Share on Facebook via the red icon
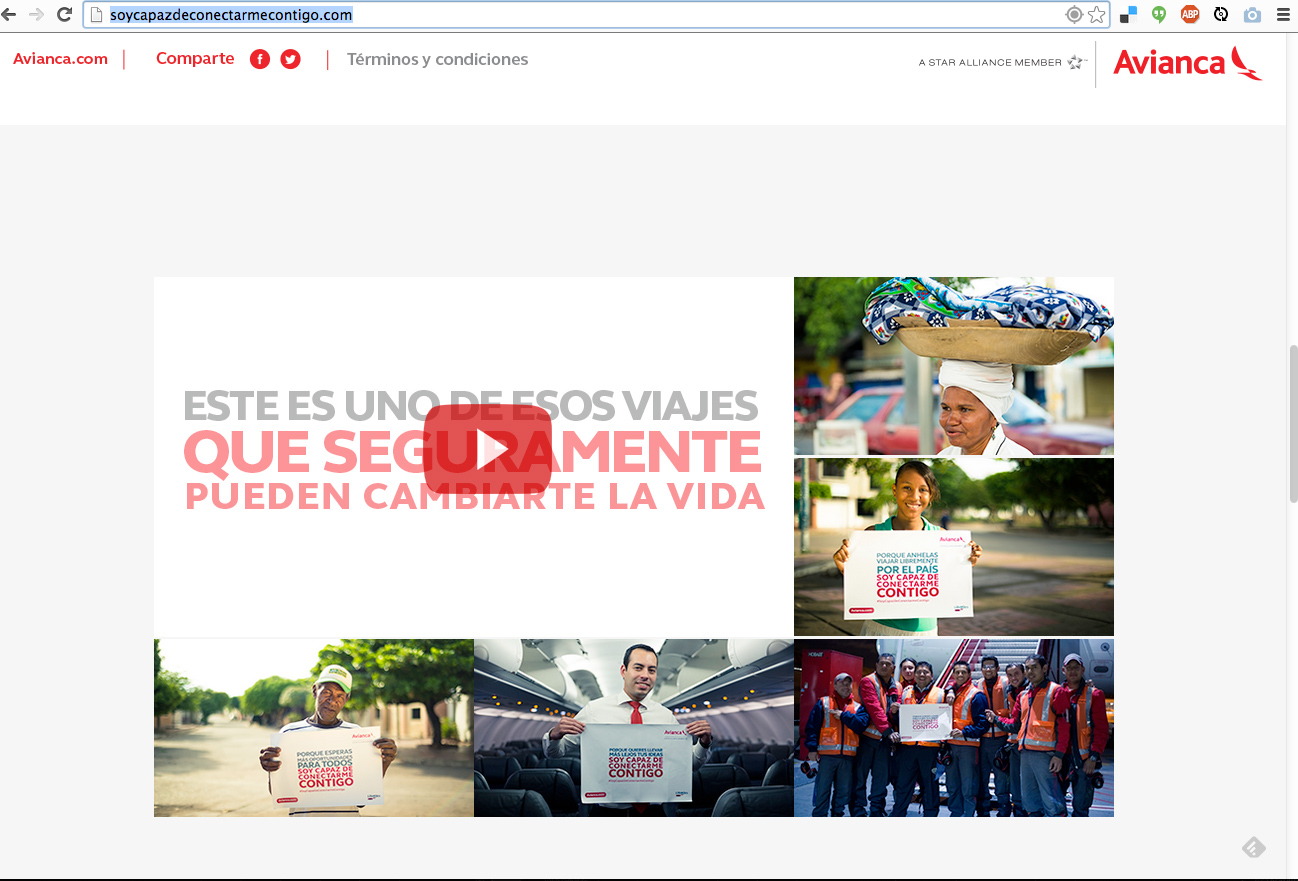Viewport: 1298px width, 881px height. (260, 59)
